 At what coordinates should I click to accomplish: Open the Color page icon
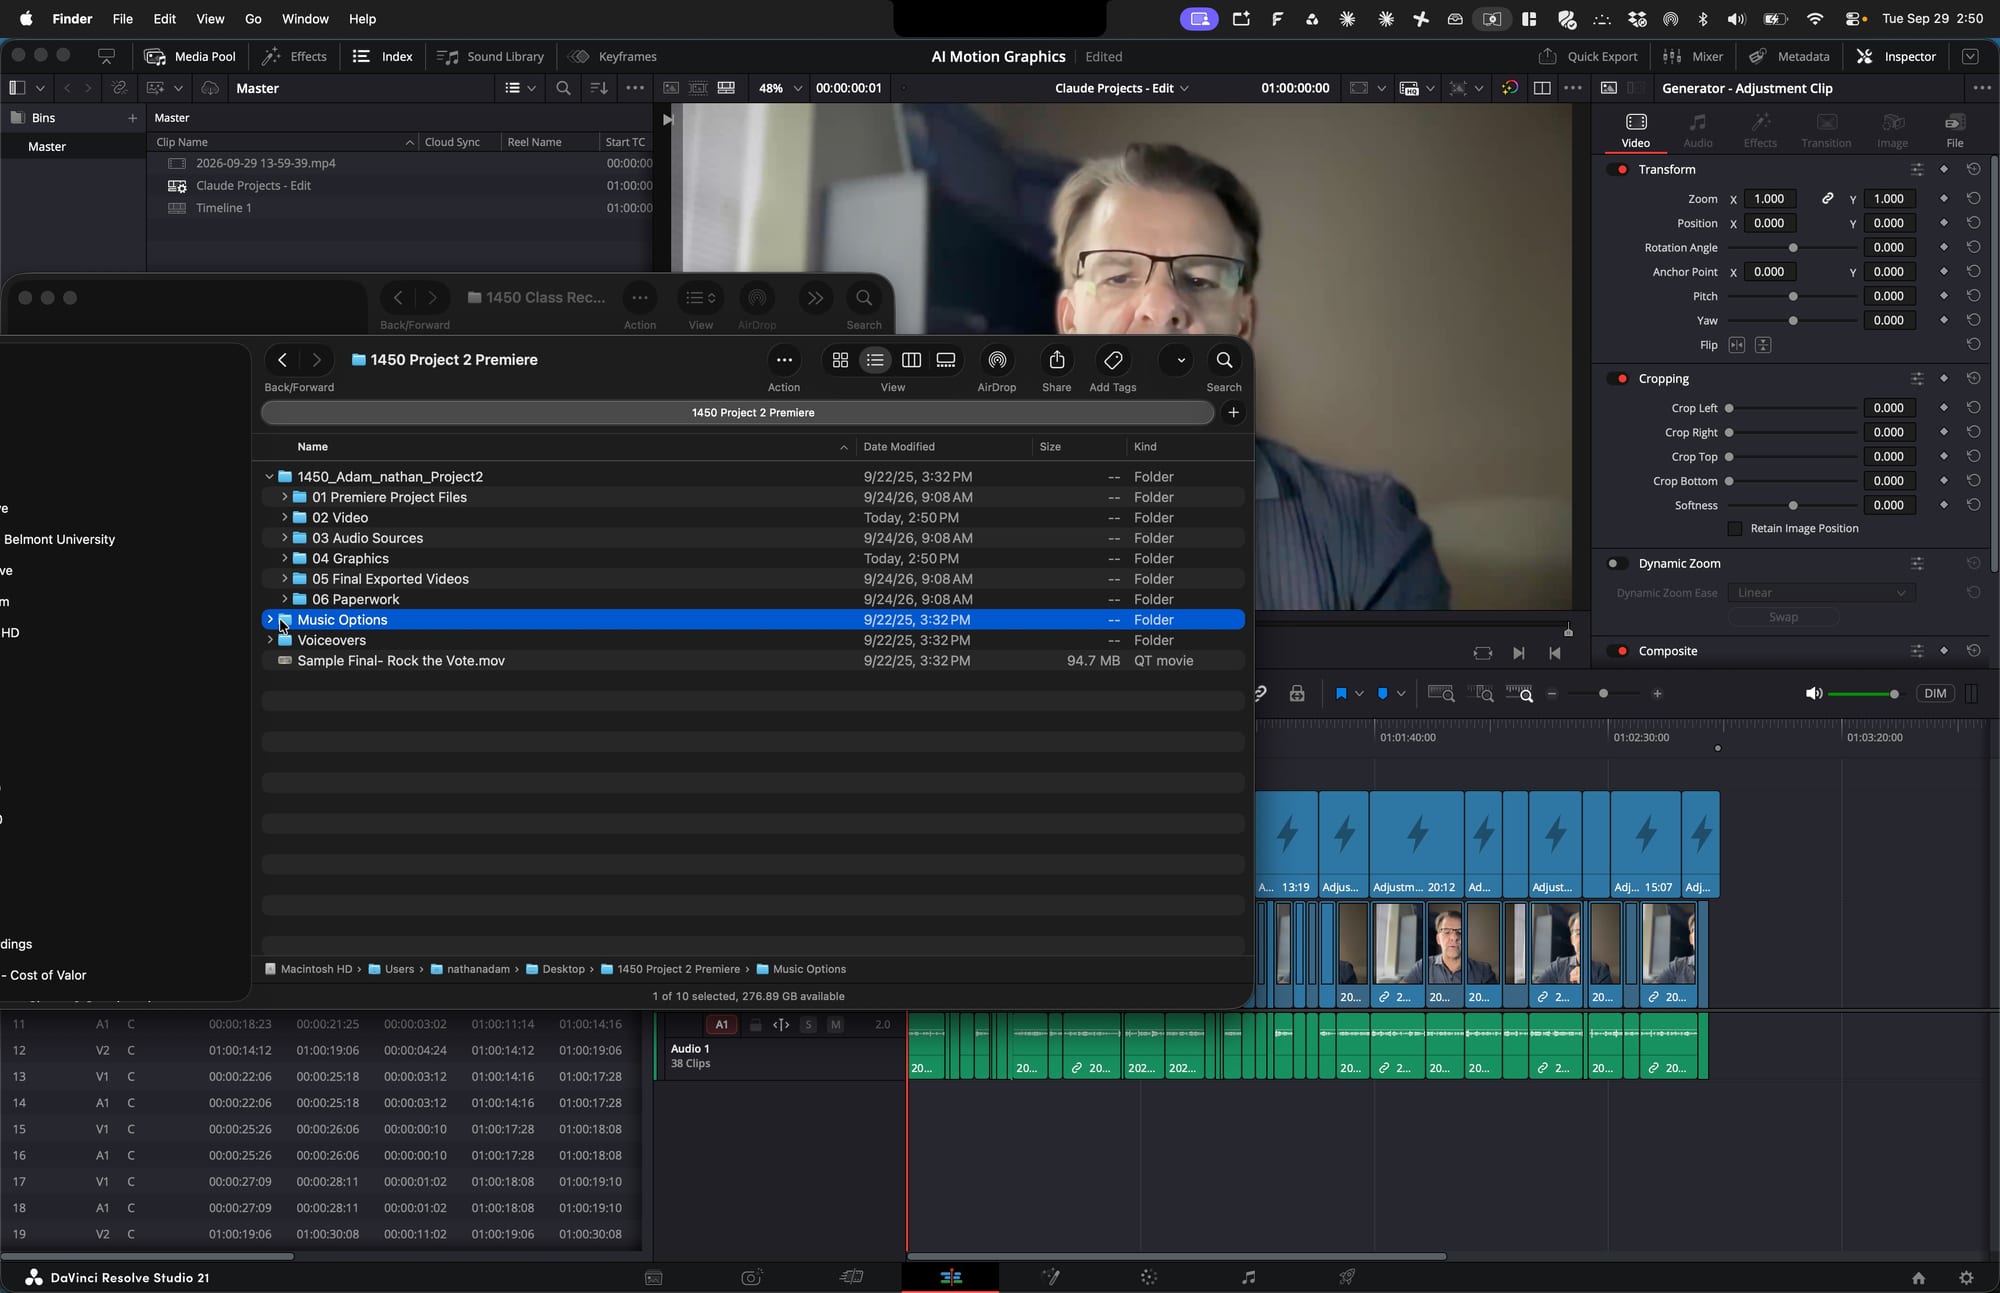pyautogui.click(x=1149, y=1277)
